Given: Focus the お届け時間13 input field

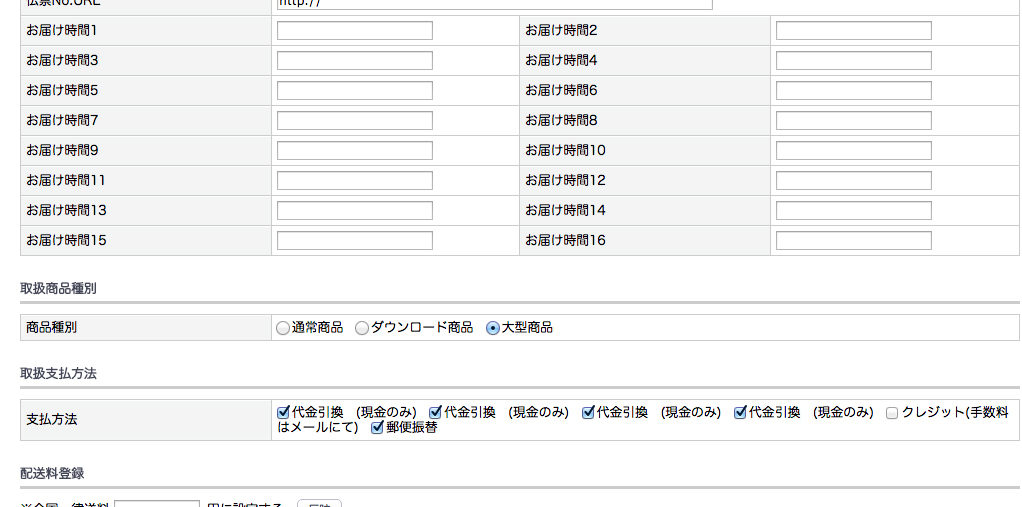Looking at the screenshot, I should point(354,211).
